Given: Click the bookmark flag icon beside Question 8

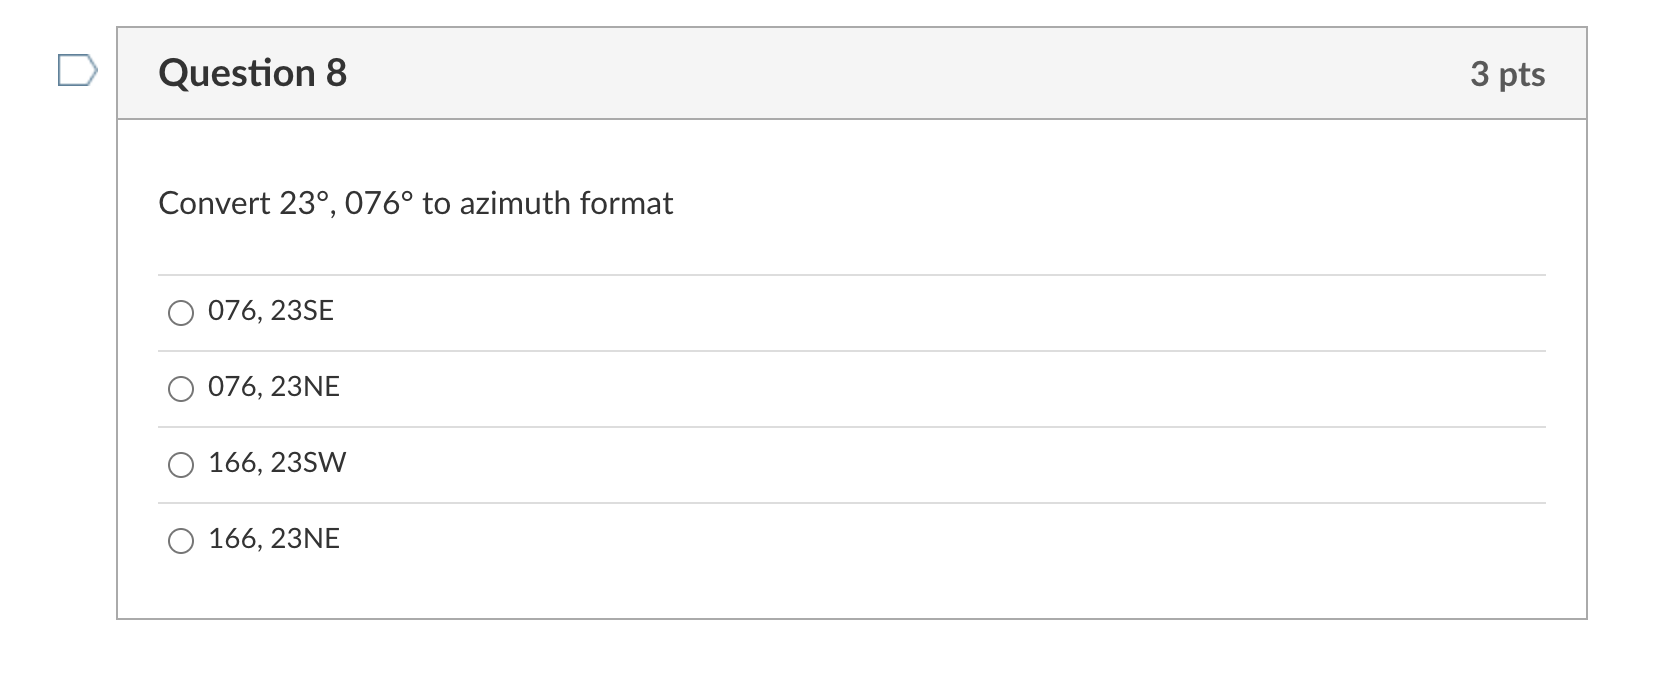Looking at the screenshot, I should click(x=75, y=70).
